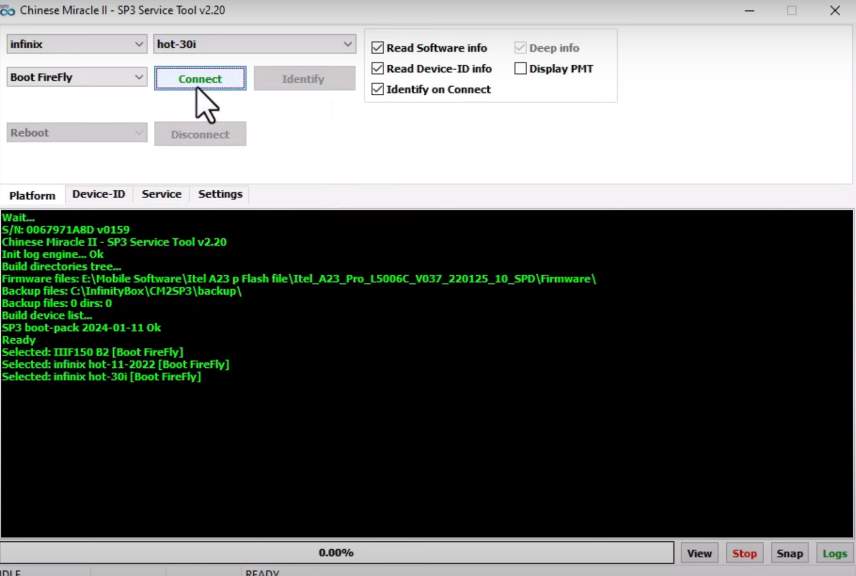Image resolution: width=856 pixels, height=576 pixels.
Task: Click the red Stop button
Action: (x=744, y=553)
